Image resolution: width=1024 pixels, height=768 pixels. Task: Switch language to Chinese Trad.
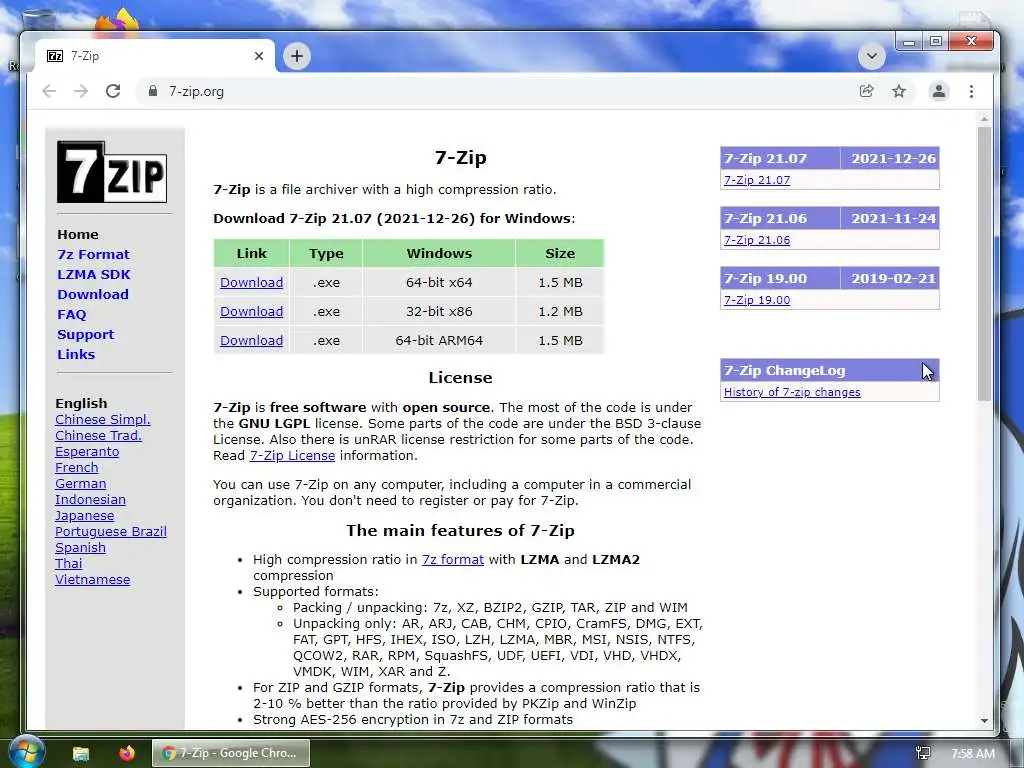[x=98, y=436]
